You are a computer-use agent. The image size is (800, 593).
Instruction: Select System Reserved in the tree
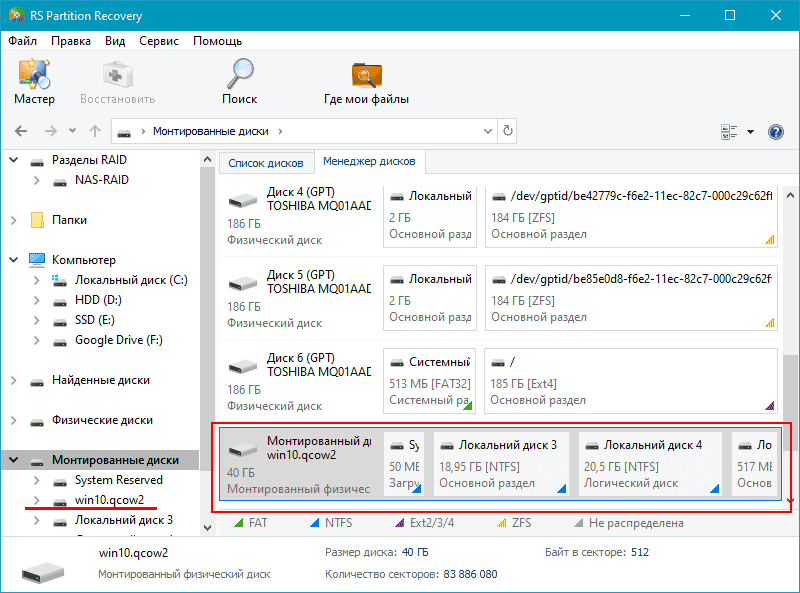coord(118,480)
